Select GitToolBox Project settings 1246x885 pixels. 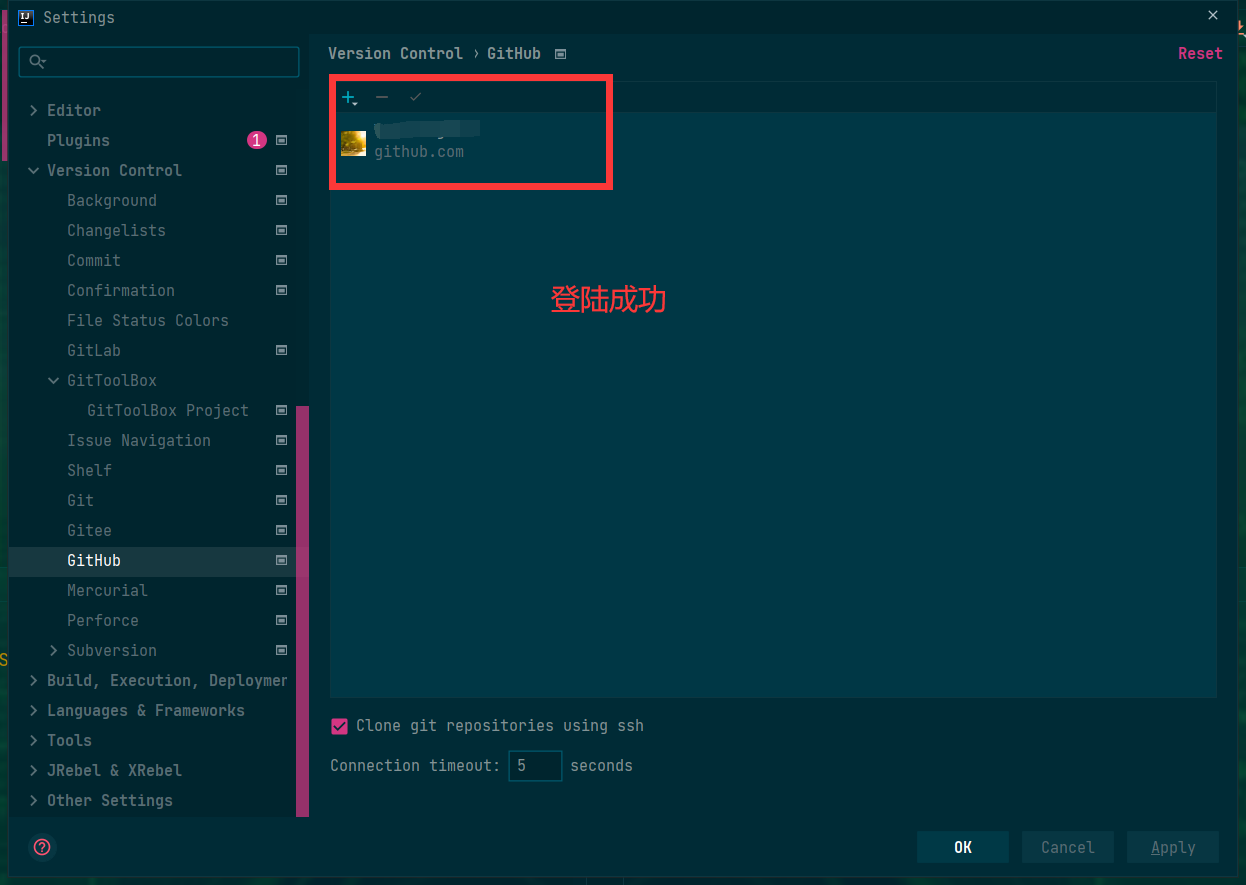tap(167, 410)
